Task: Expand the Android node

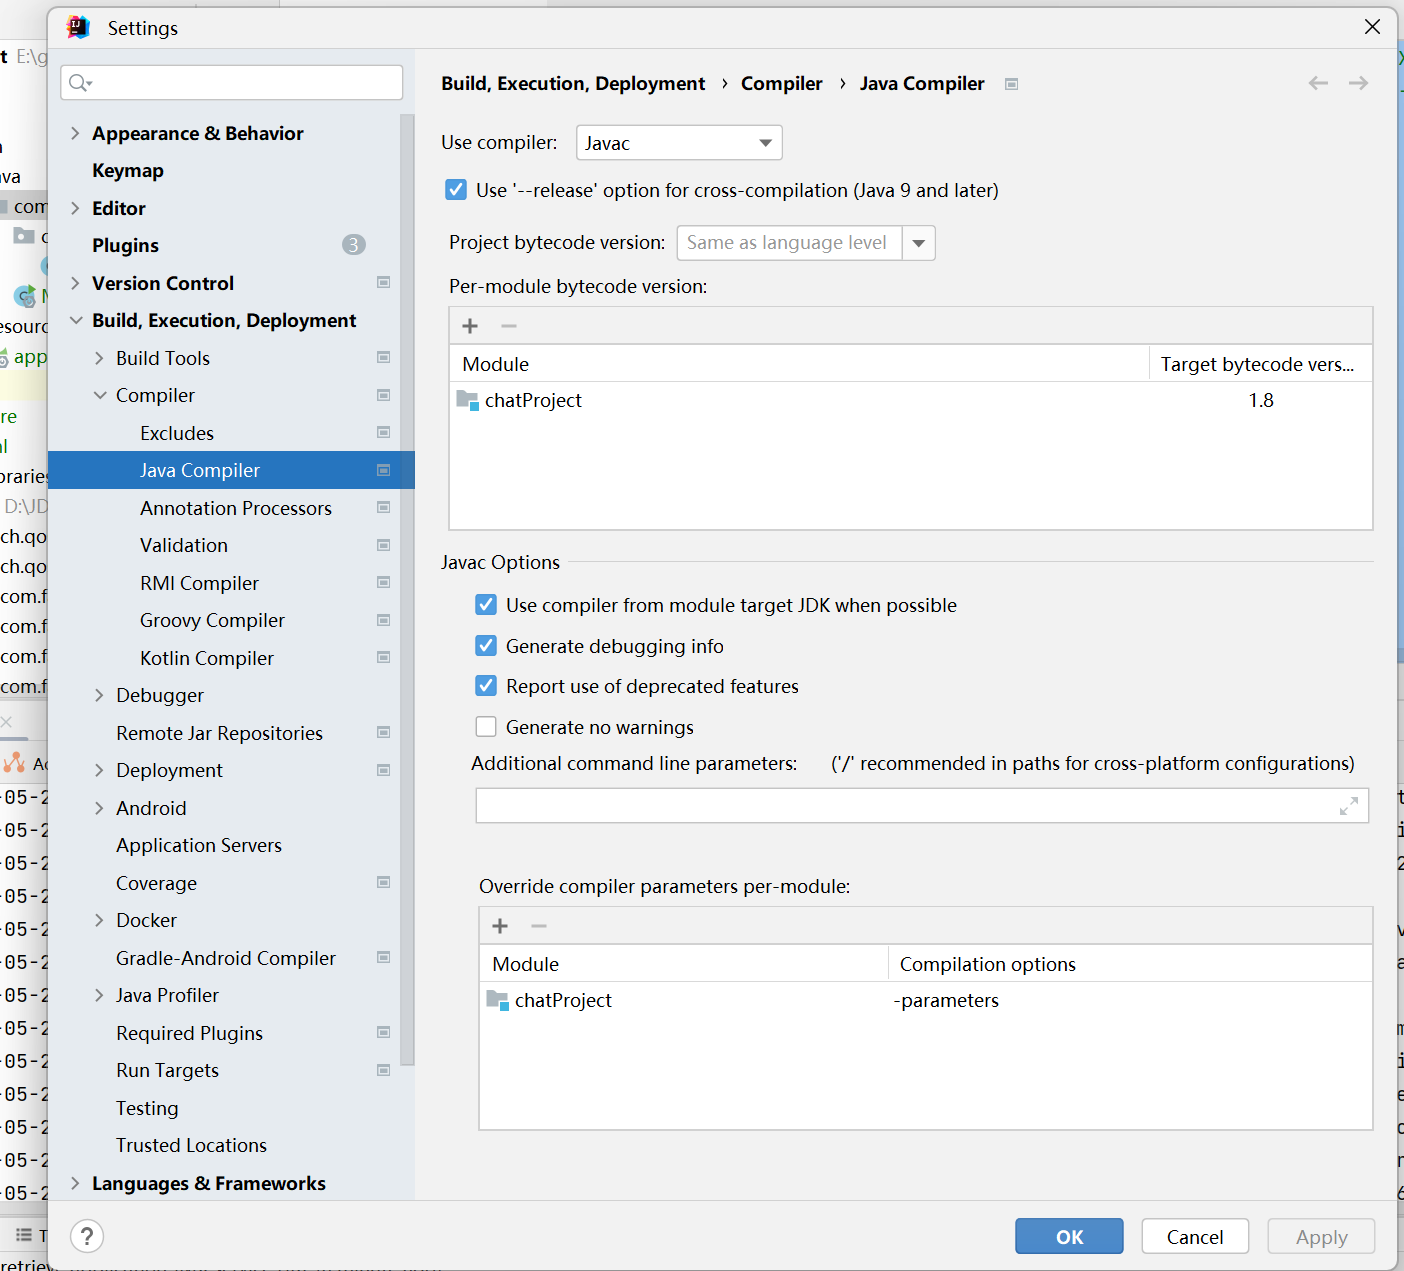Action: (x=99, y=808)
